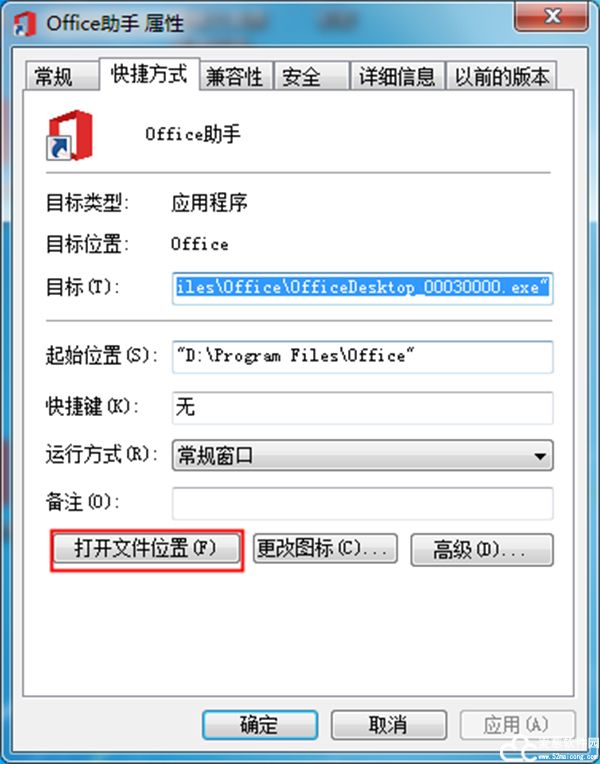This screenshot has width=600, height=764.
Task: Open the 详细信息 tab
Action: click(397, 76)
